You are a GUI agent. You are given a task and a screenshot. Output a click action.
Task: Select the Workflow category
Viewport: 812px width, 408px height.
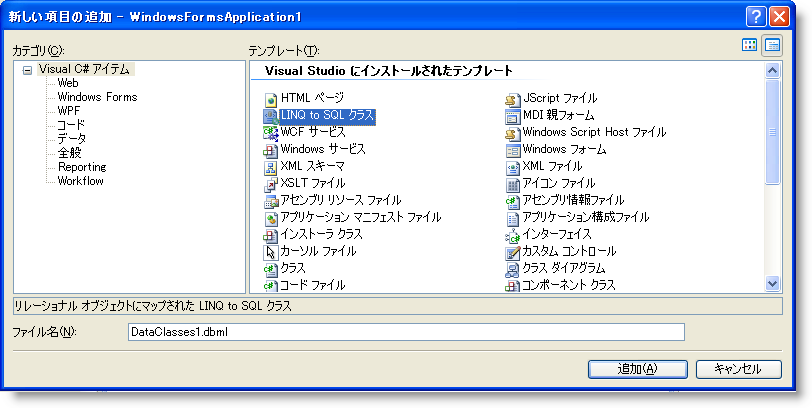80,181
